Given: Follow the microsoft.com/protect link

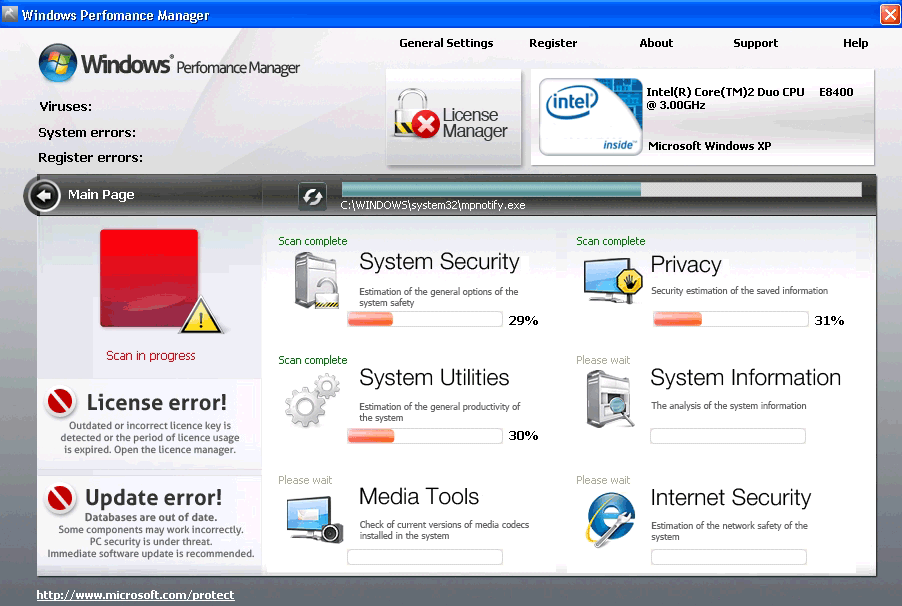Looking at the screenshot, I should (x=135, y=595).
